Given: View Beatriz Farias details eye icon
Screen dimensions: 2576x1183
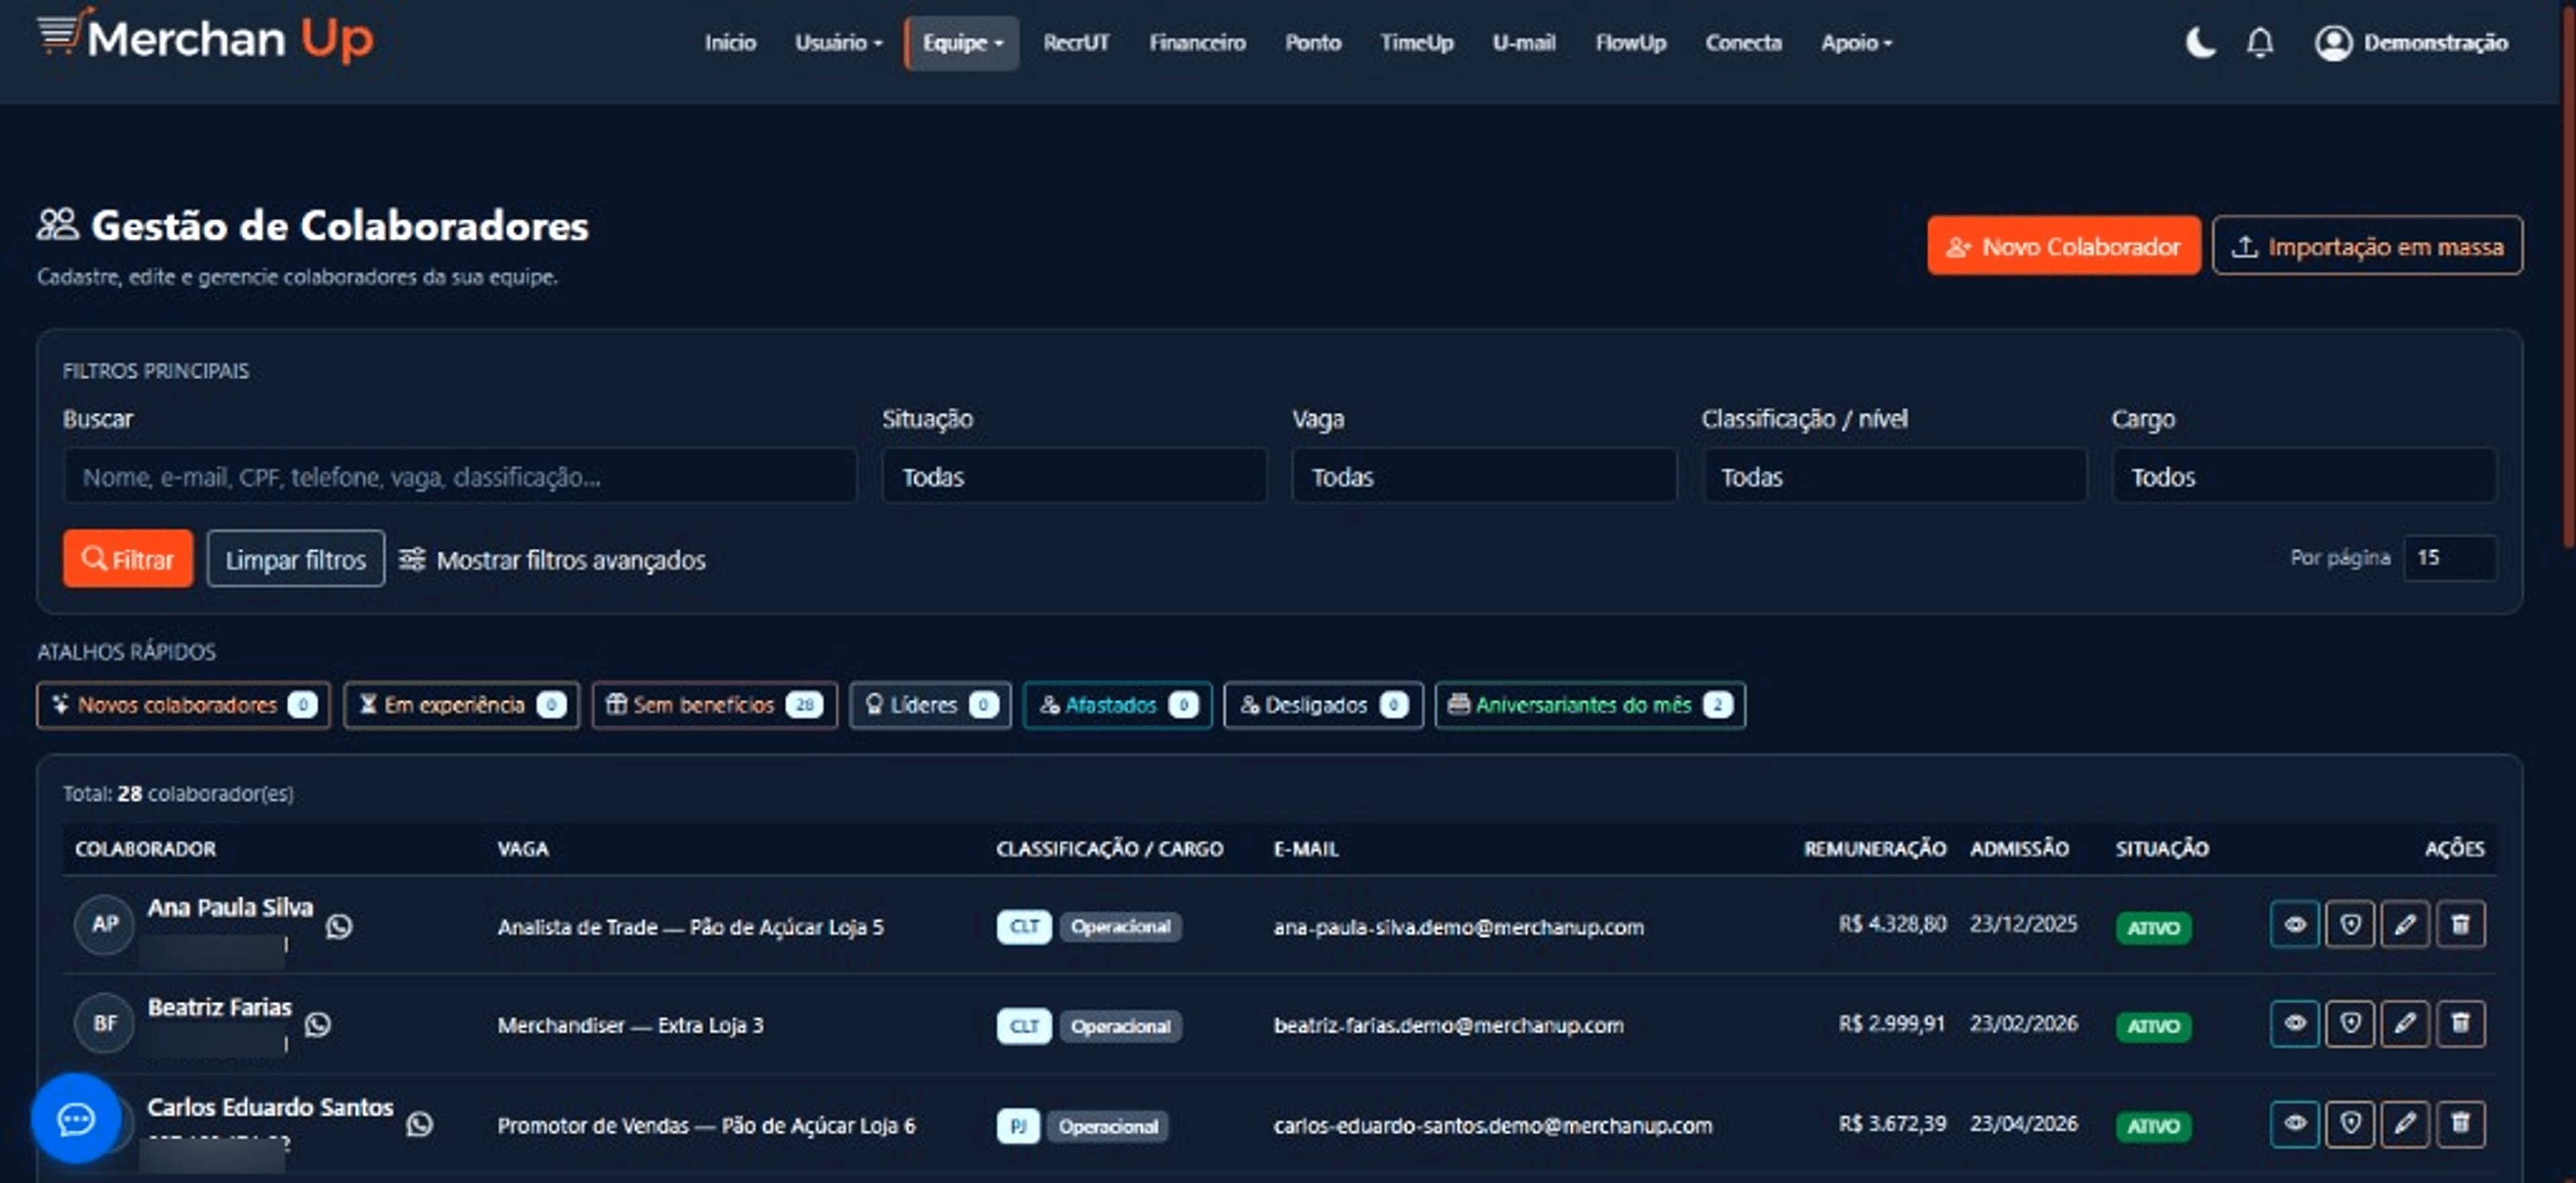Looking at the screenshot, I should tap(2295, 1024).
